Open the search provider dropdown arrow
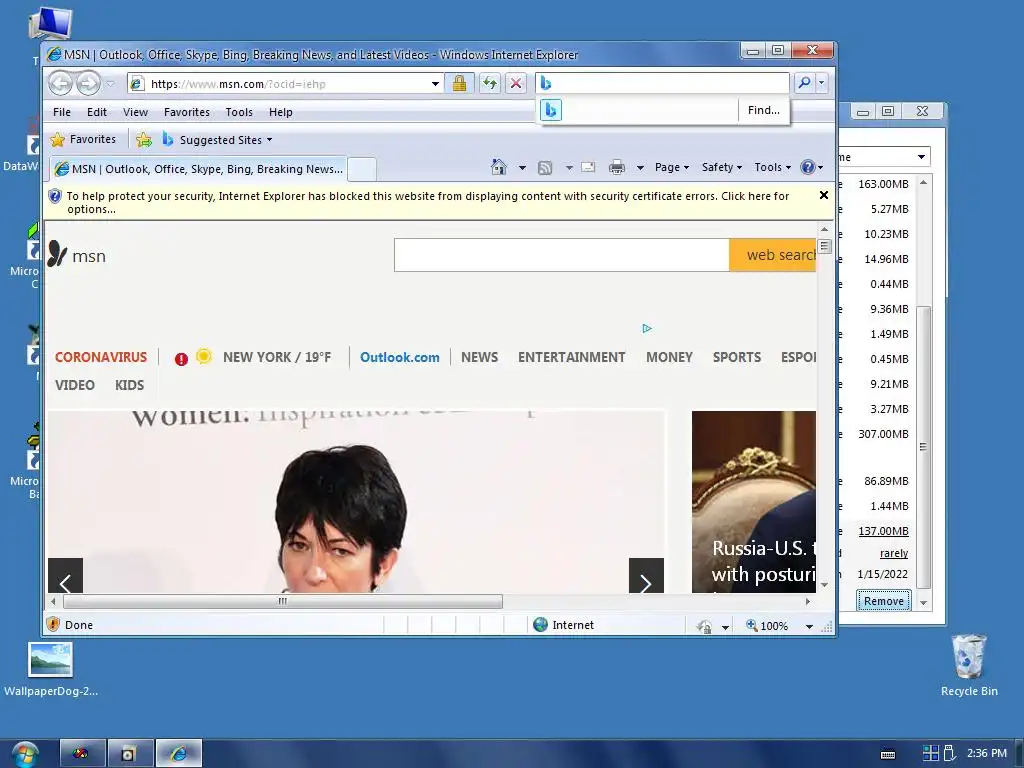The width and height of the screenshot is (1024, 768). click(822, 83)
